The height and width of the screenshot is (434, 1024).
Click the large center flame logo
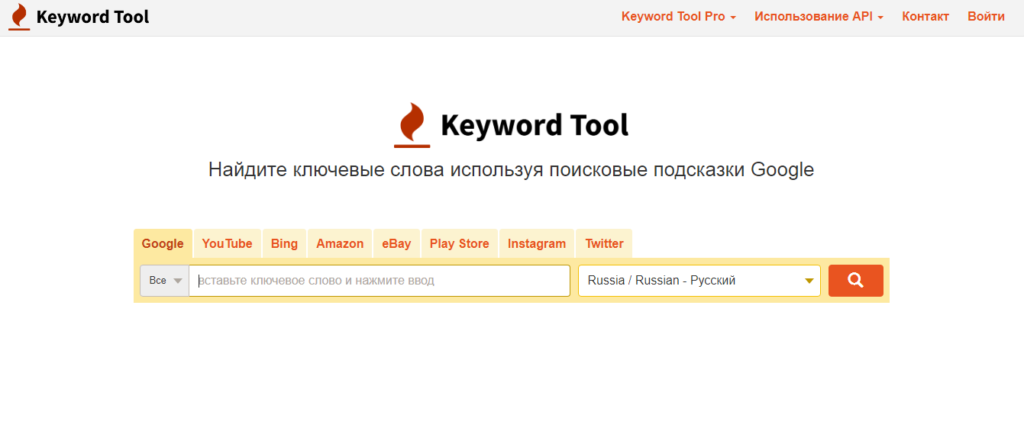point(411,125)
